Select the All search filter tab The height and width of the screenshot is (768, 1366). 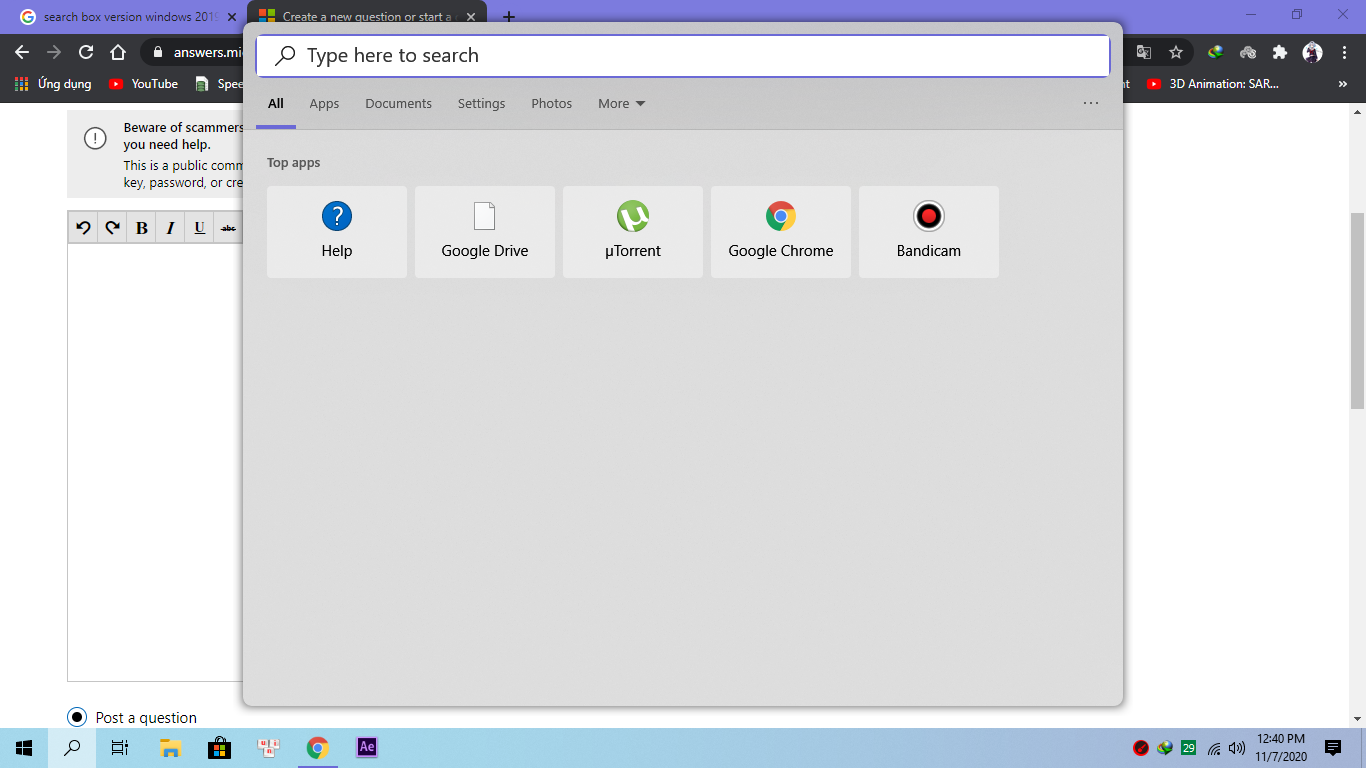[x=276, y=104]
